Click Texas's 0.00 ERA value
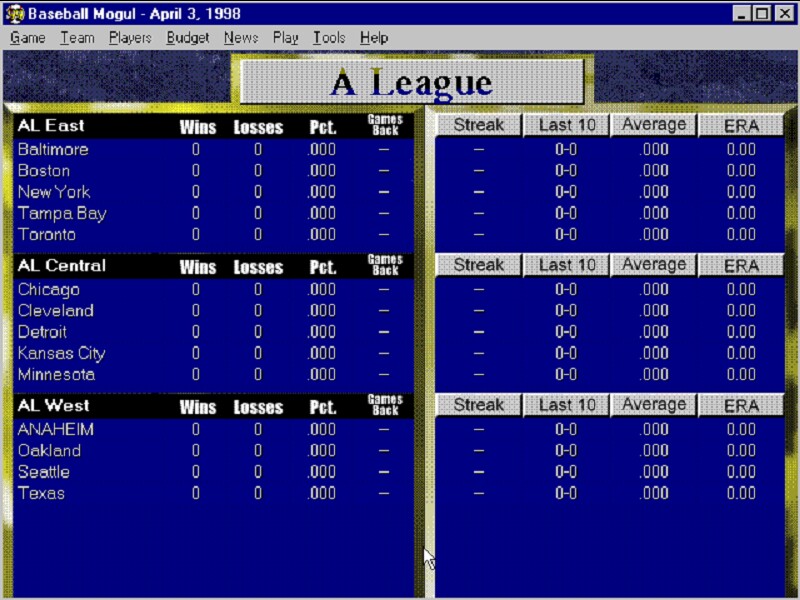The image size is (800, 600). 741,493
